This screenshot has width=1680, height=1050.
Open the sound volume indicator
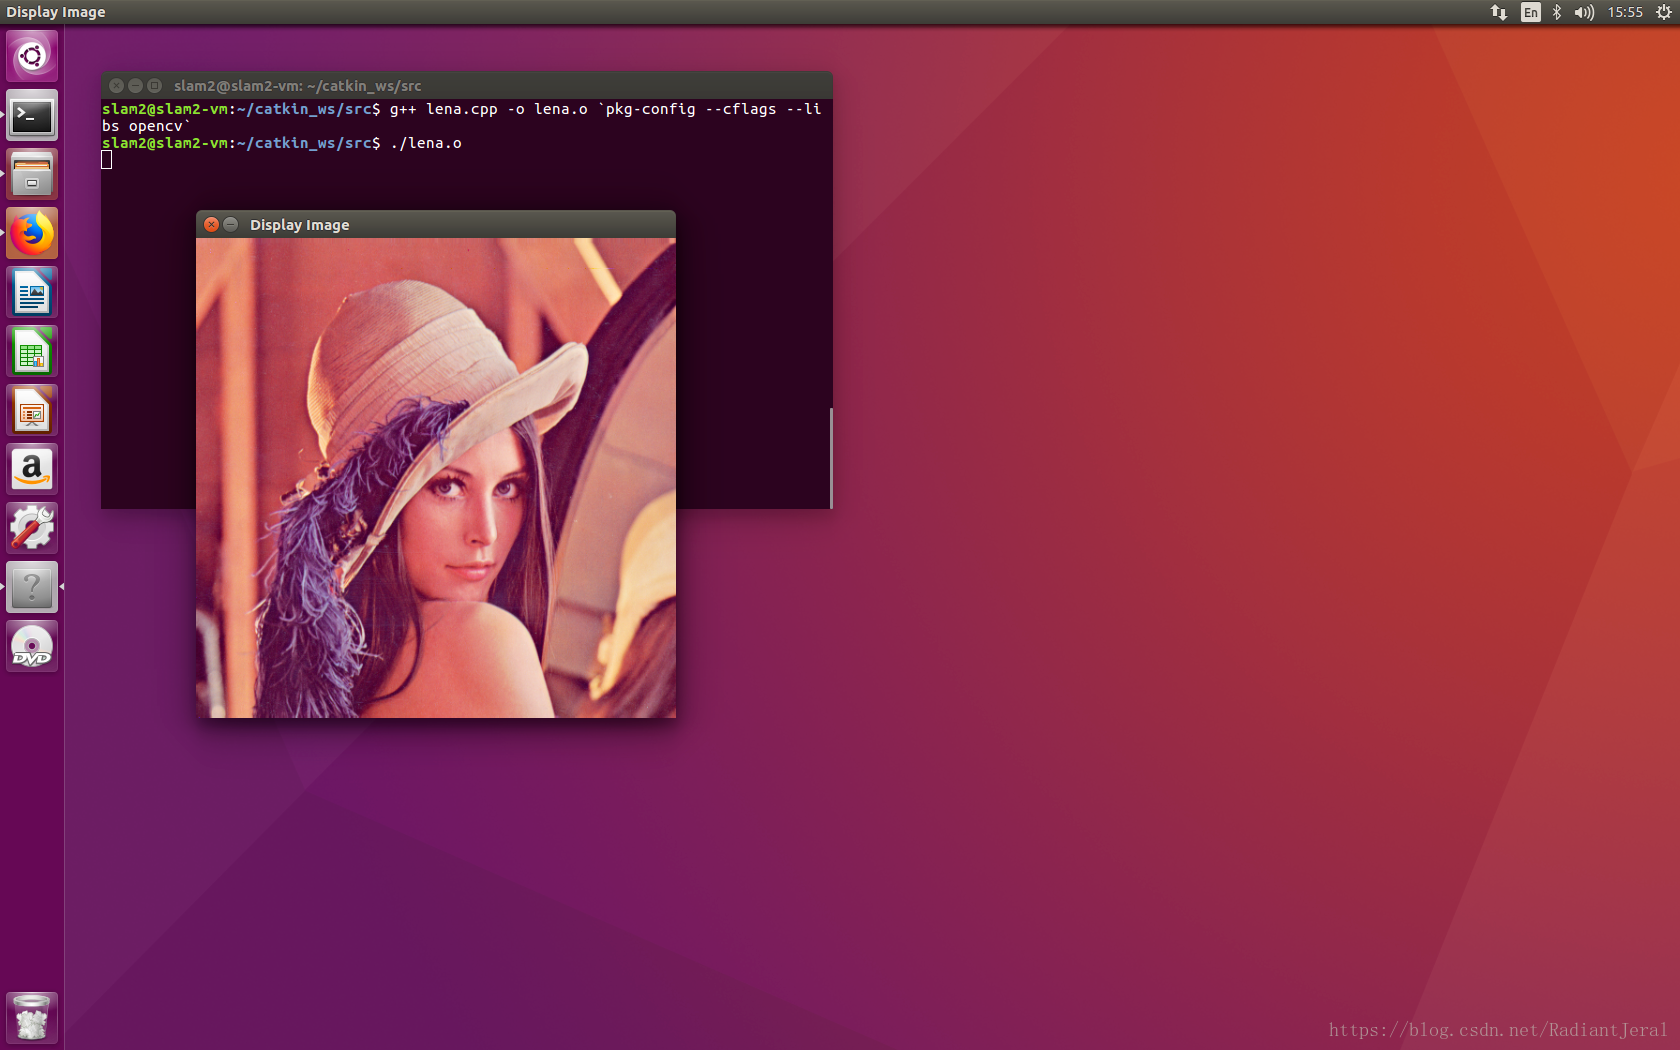point(1584,12)
